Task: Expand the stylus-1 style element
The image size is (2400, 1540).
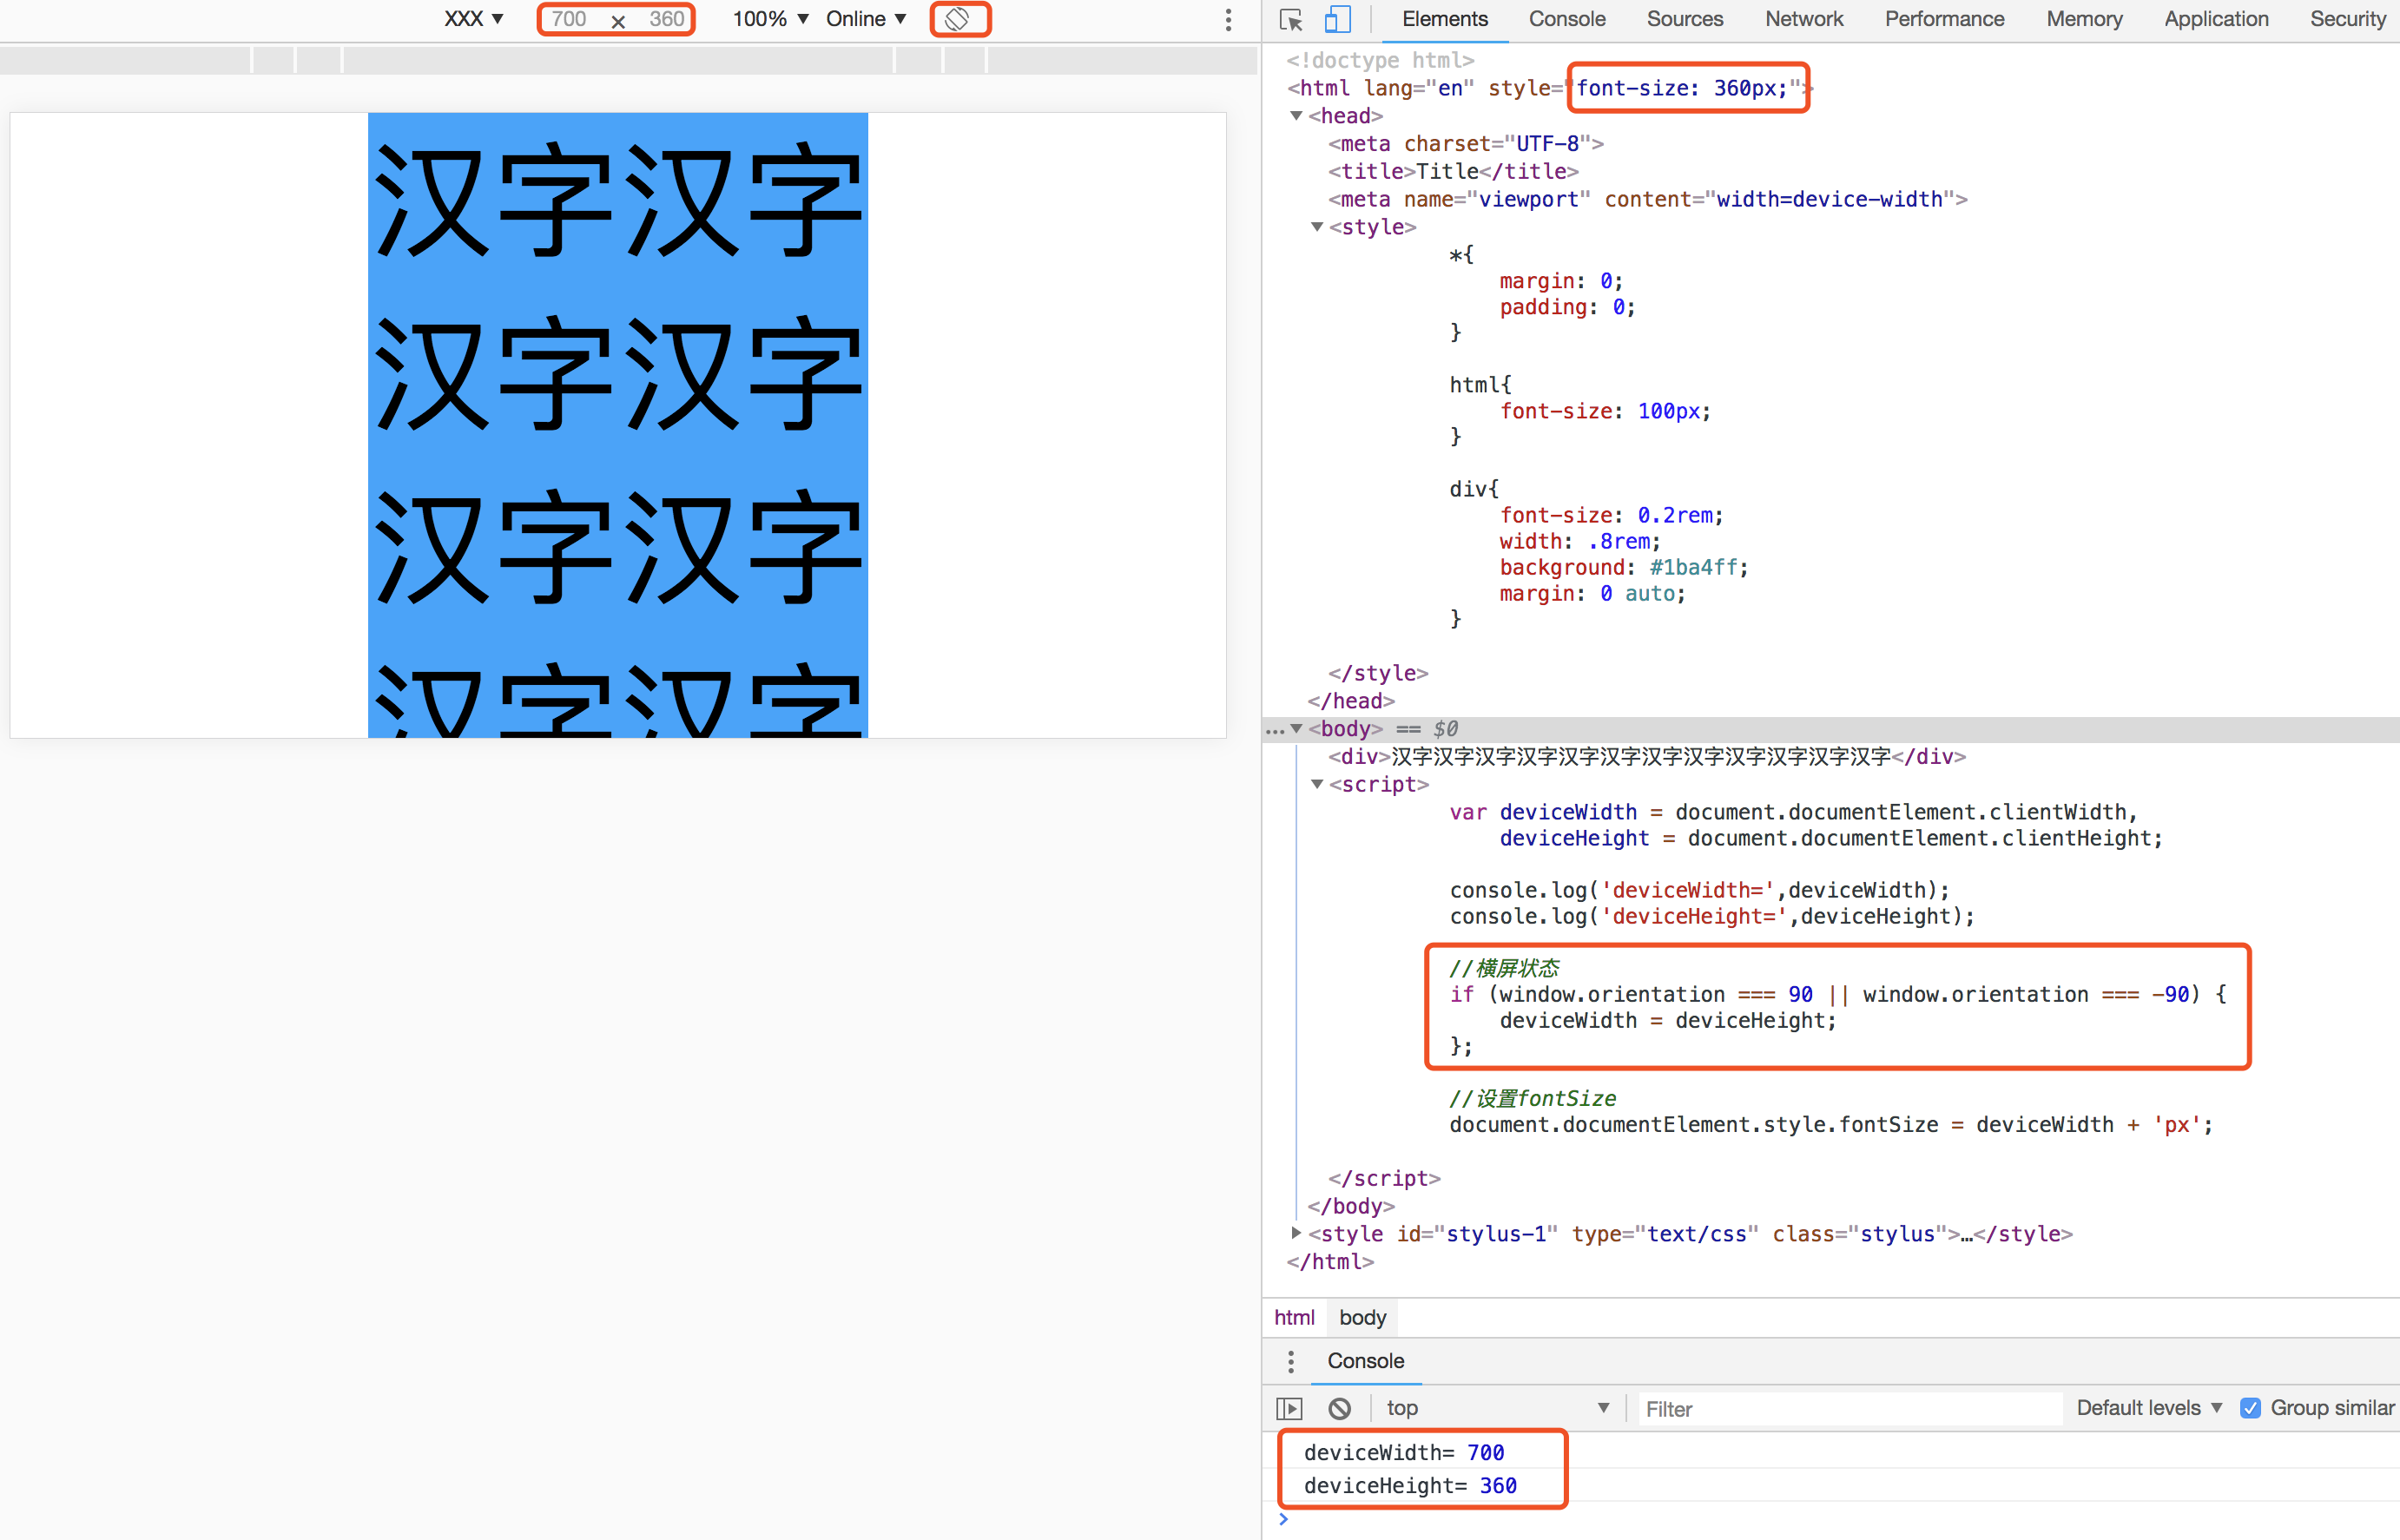Action: coord(1297,1234)
